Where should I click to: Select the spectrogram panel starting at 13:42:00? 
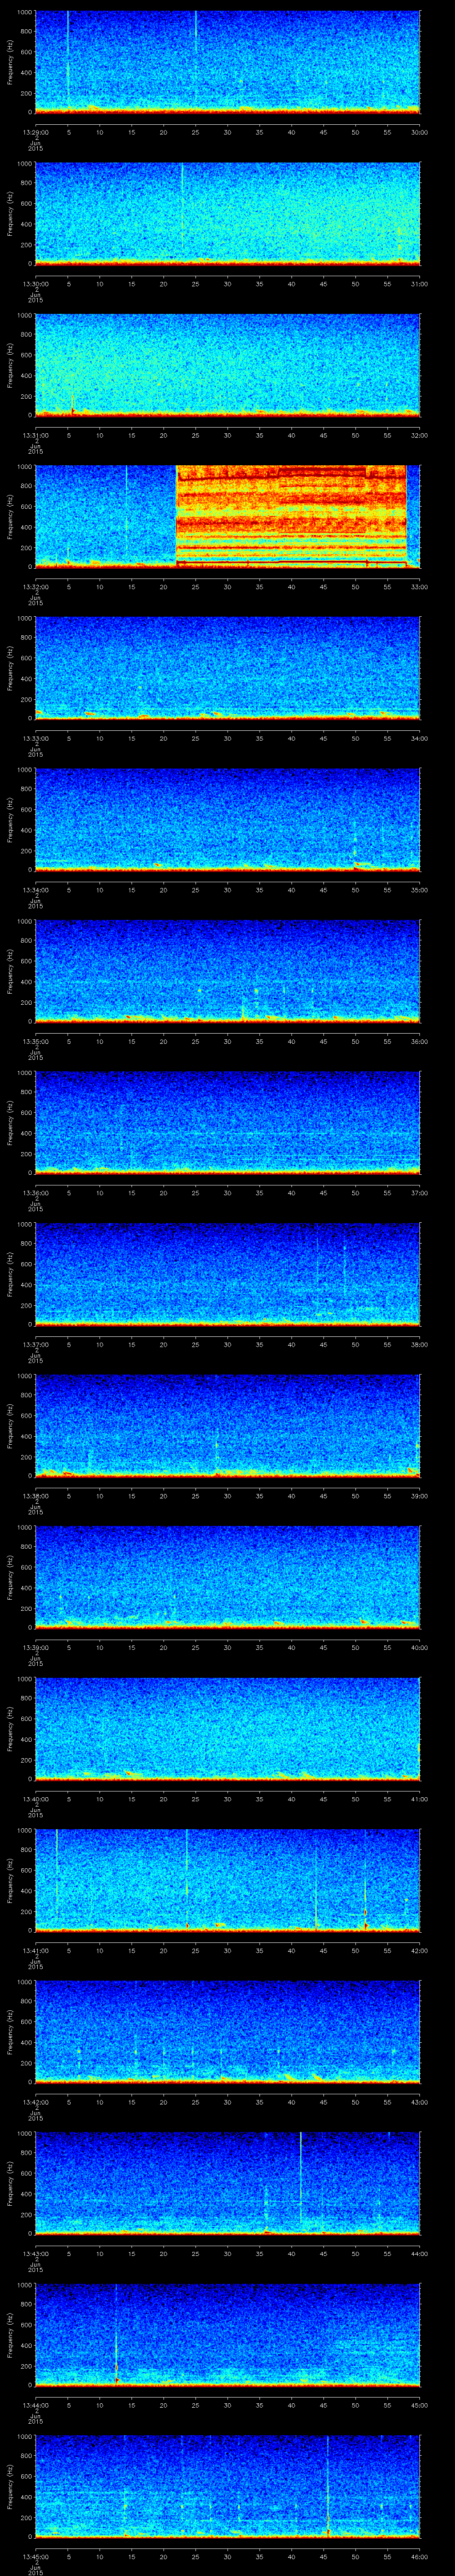pos(227,2032)
